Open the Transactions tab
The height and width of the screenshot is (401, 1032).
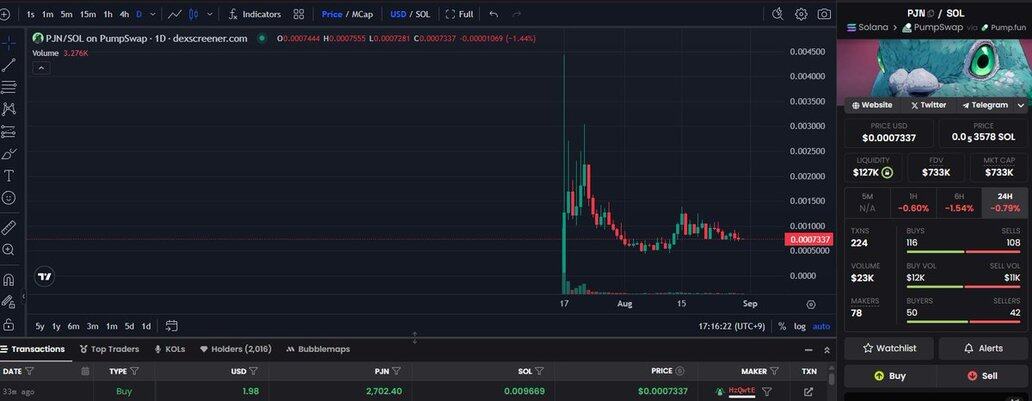[x=33, y=349]
